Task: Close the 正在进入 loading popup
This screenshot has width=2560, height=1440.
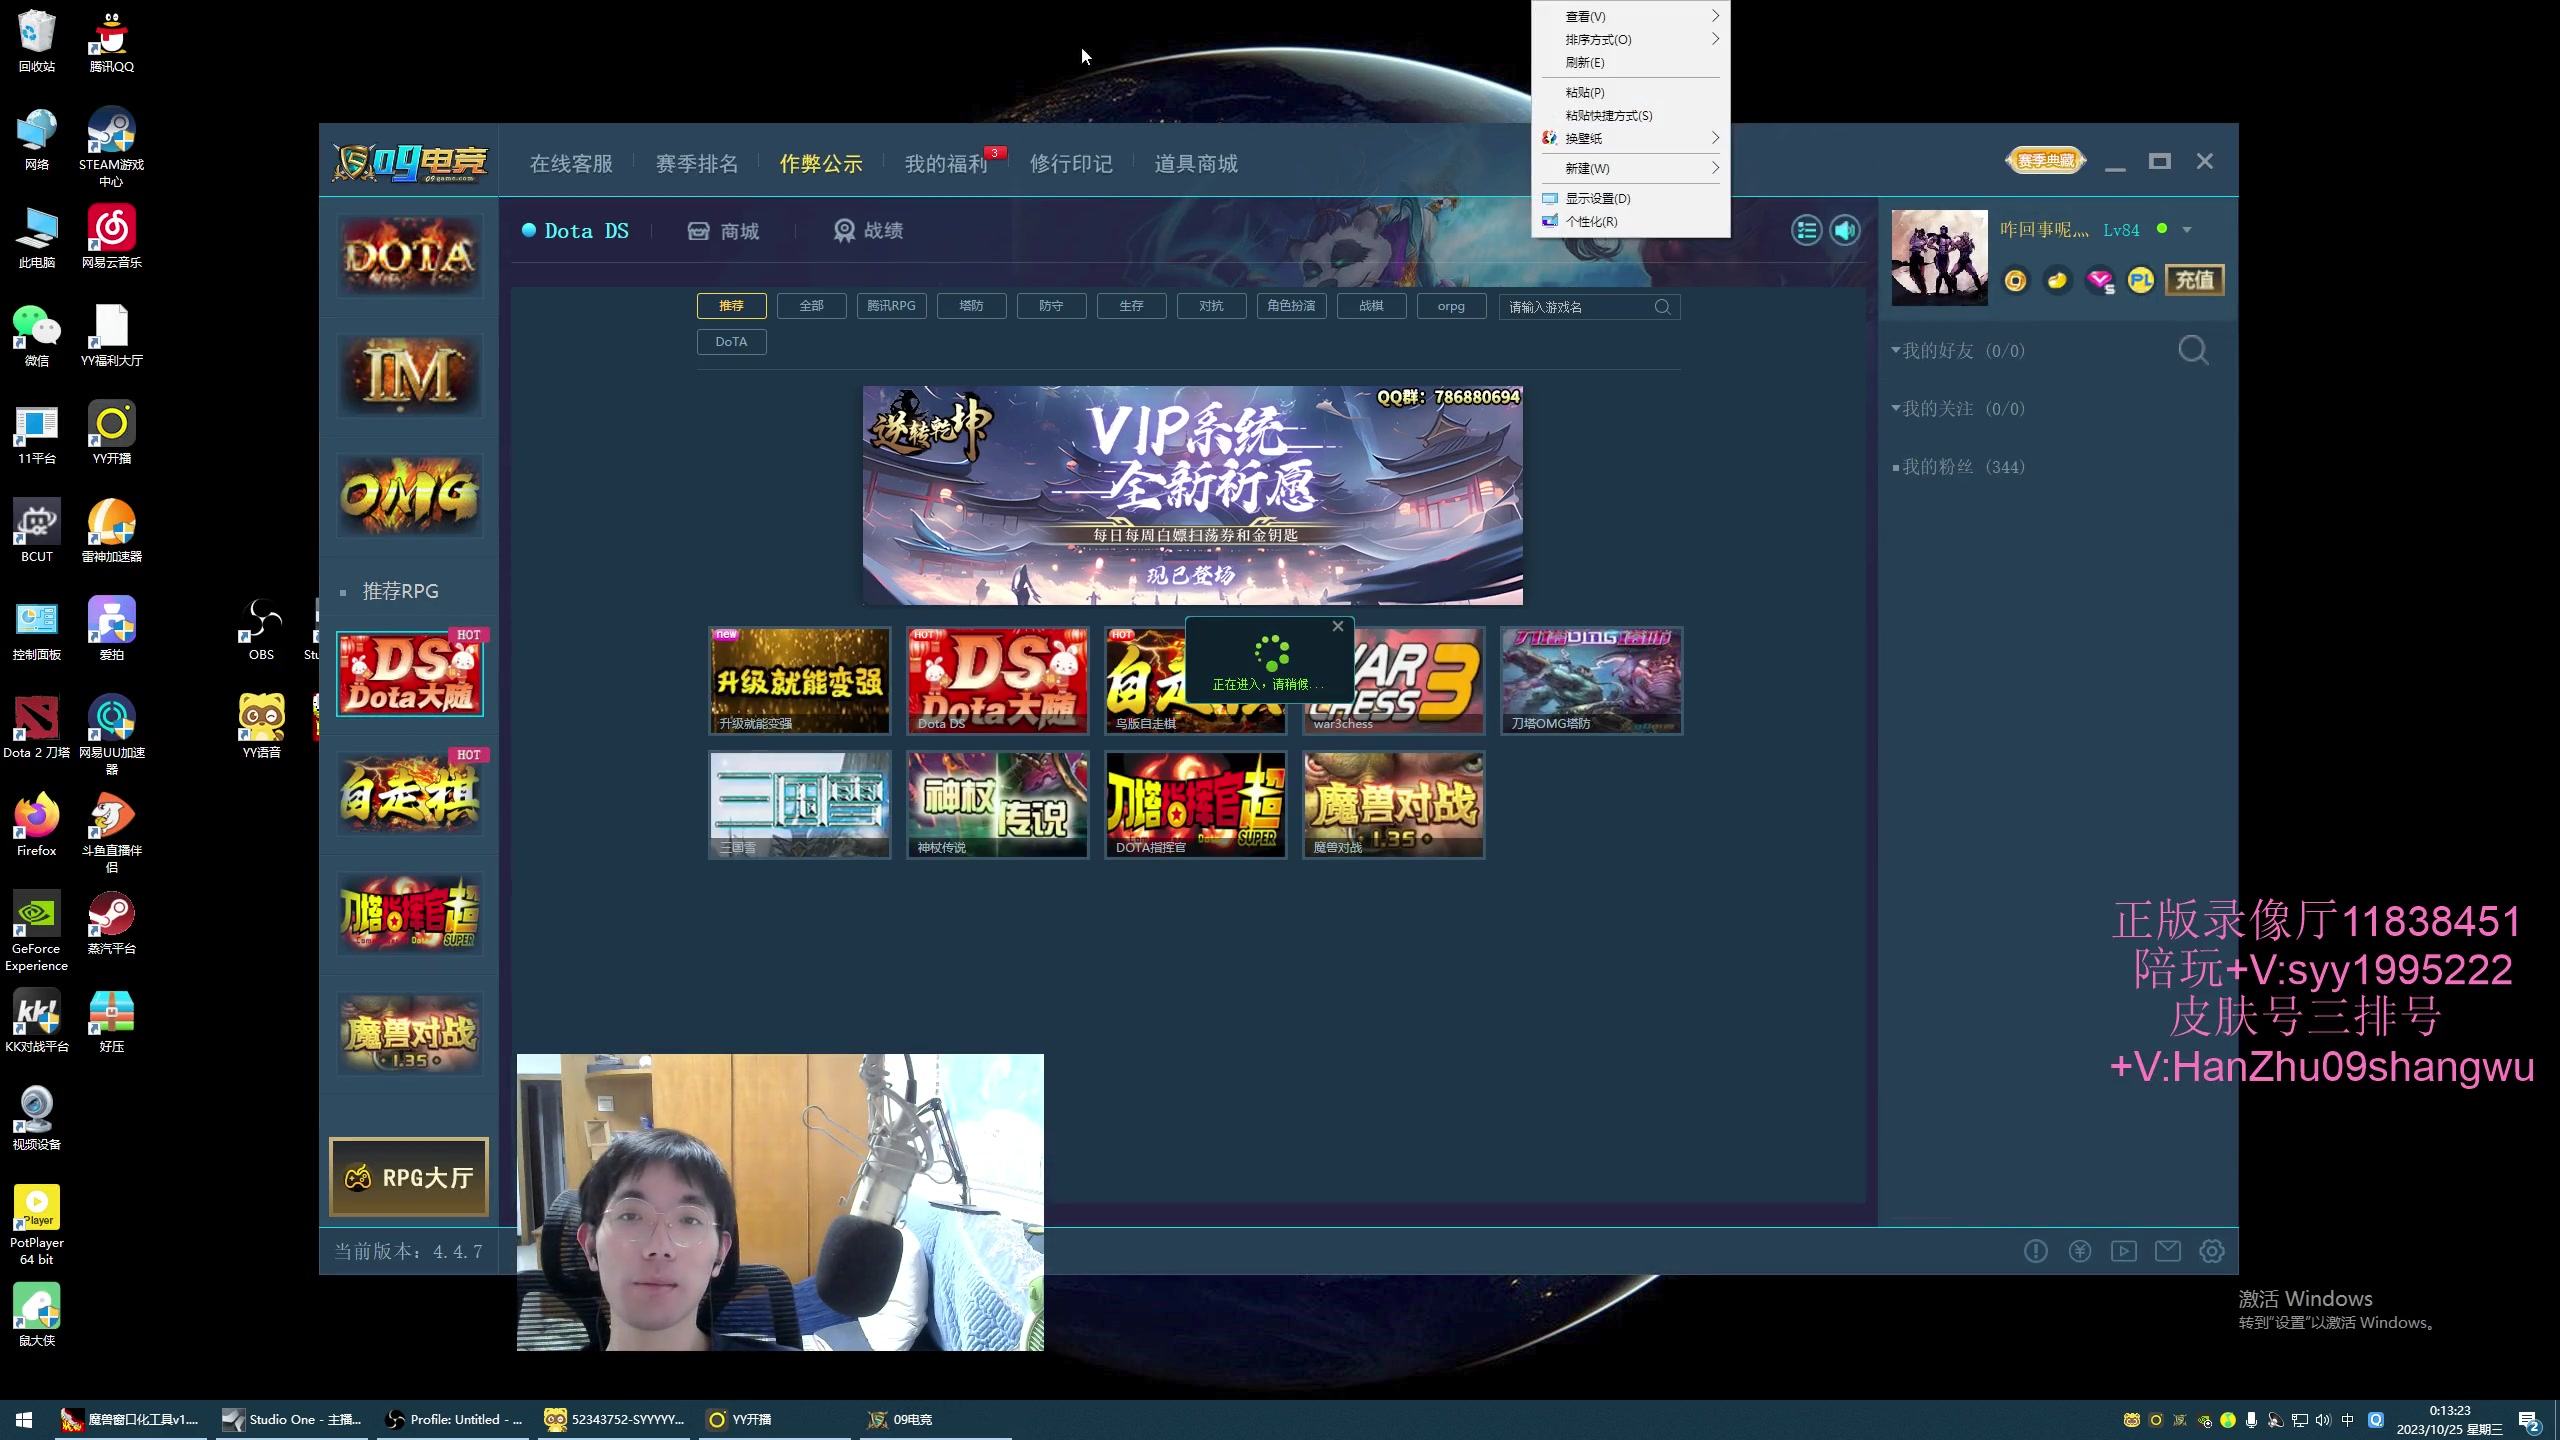Action: pyautogui.click(x=1338, y=627)
